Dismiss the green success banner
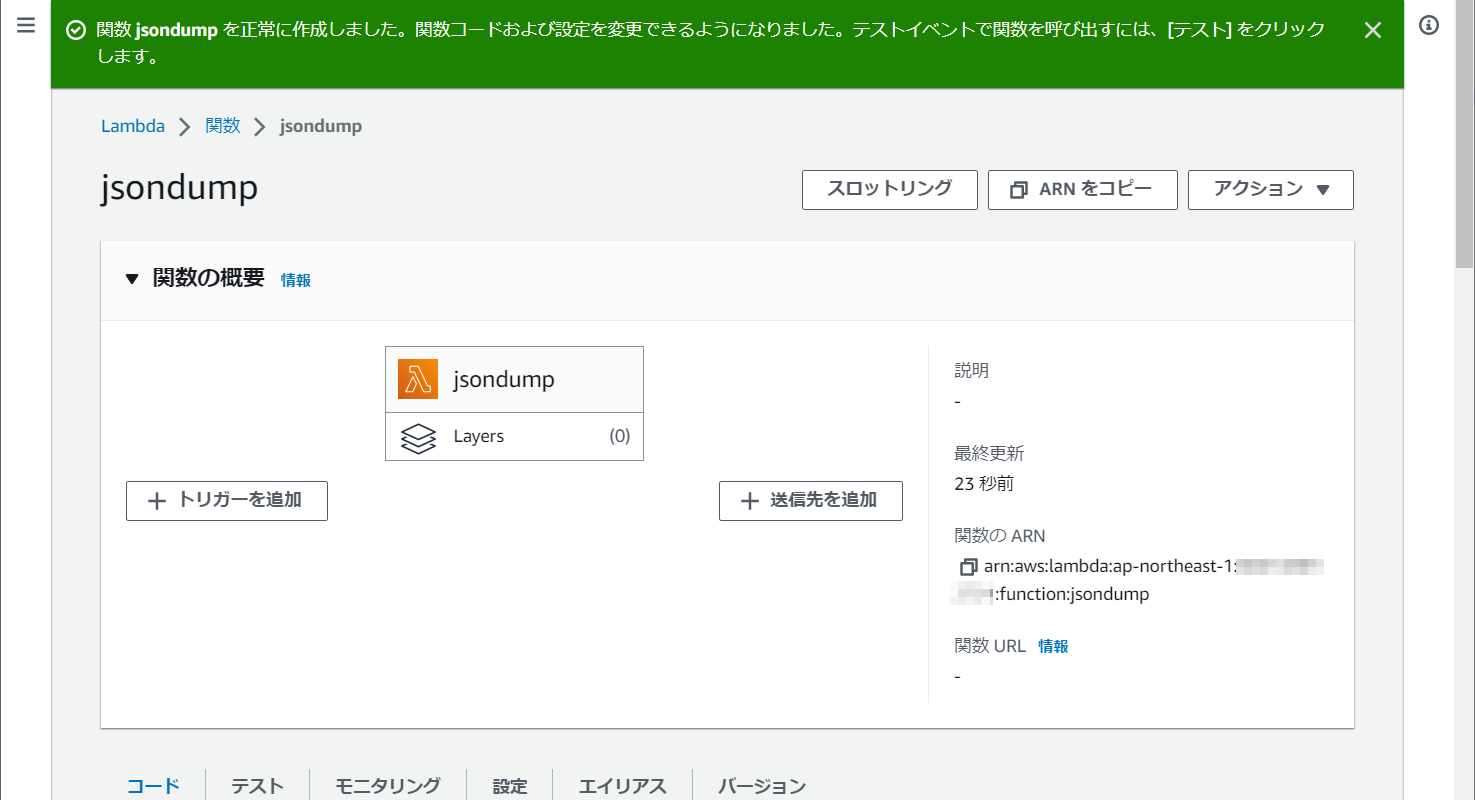 (1373, 30)
